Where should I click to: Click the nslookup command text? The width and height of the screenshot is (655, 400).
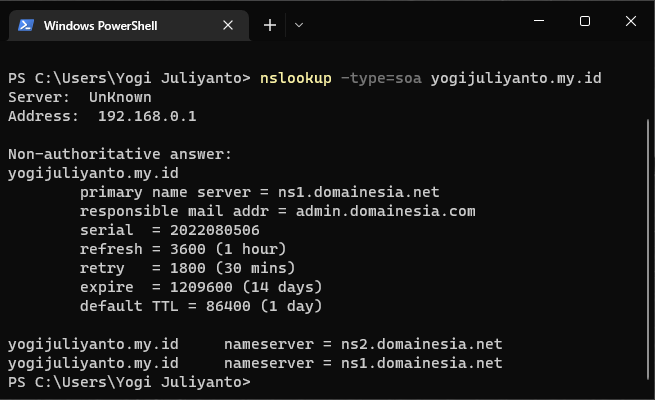tap(295, 78)
